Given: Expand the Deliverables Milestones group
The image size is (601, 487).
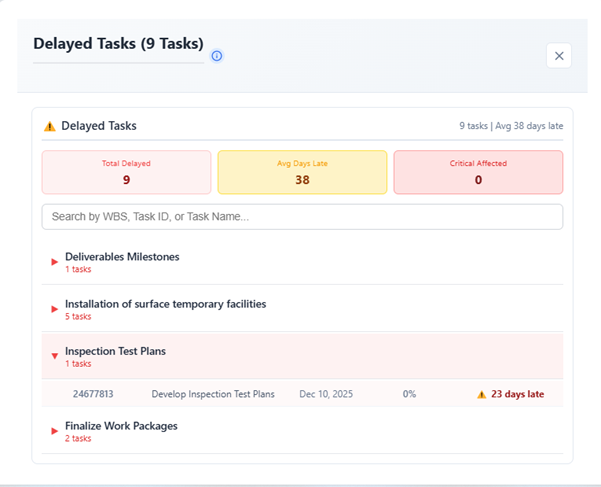Looking at the screenshot, I should tap(55, 262).
